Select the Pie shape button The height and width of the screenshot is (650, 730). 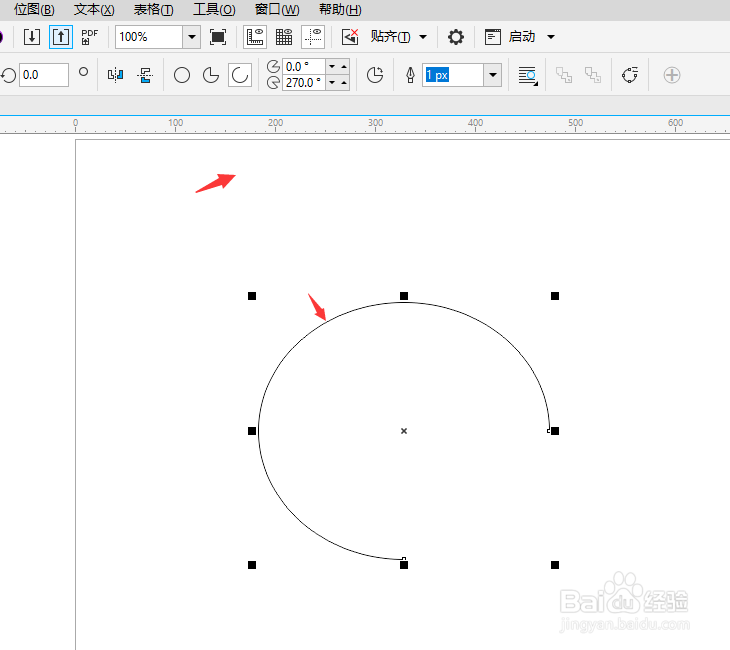pyautogui.click(x=211, y=75)
